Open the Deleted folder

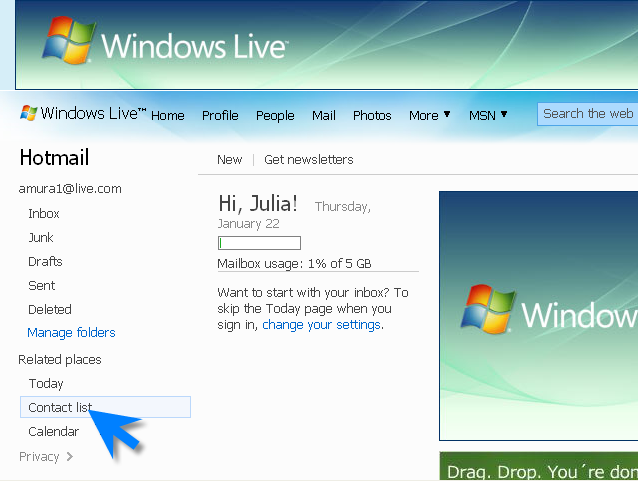50,310
